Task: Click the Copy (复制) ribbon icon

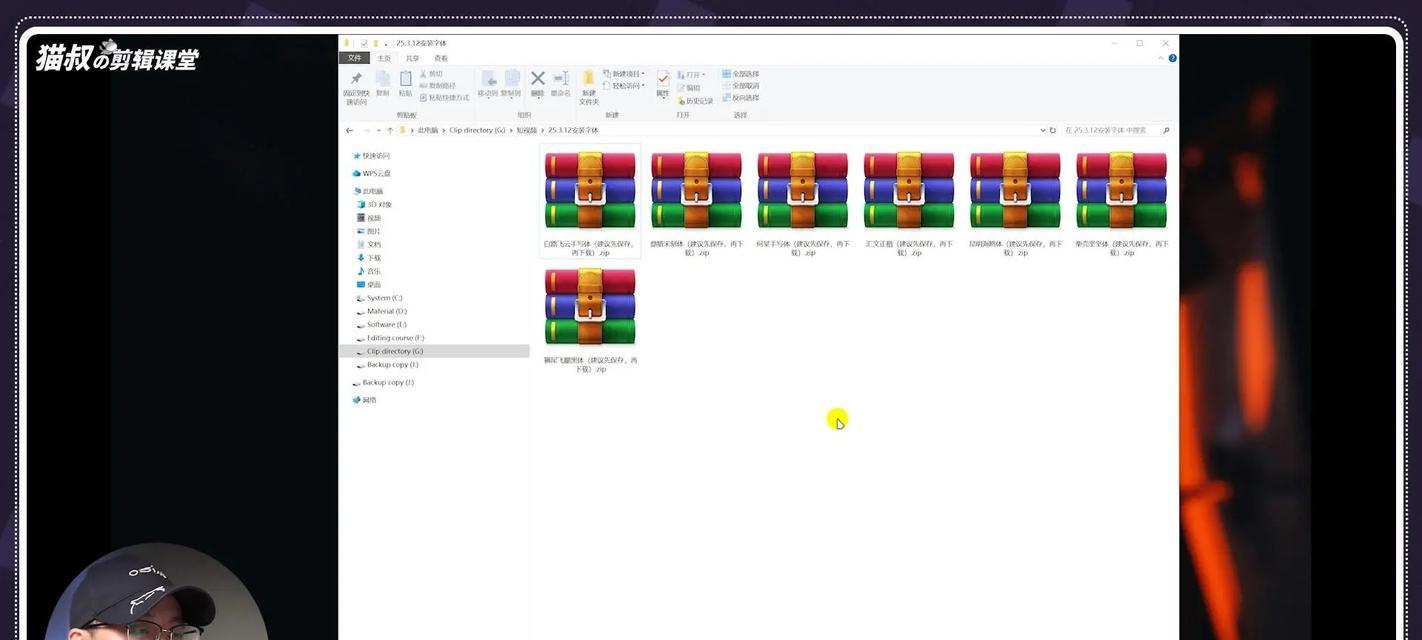Action: click(x=382, y=79)
